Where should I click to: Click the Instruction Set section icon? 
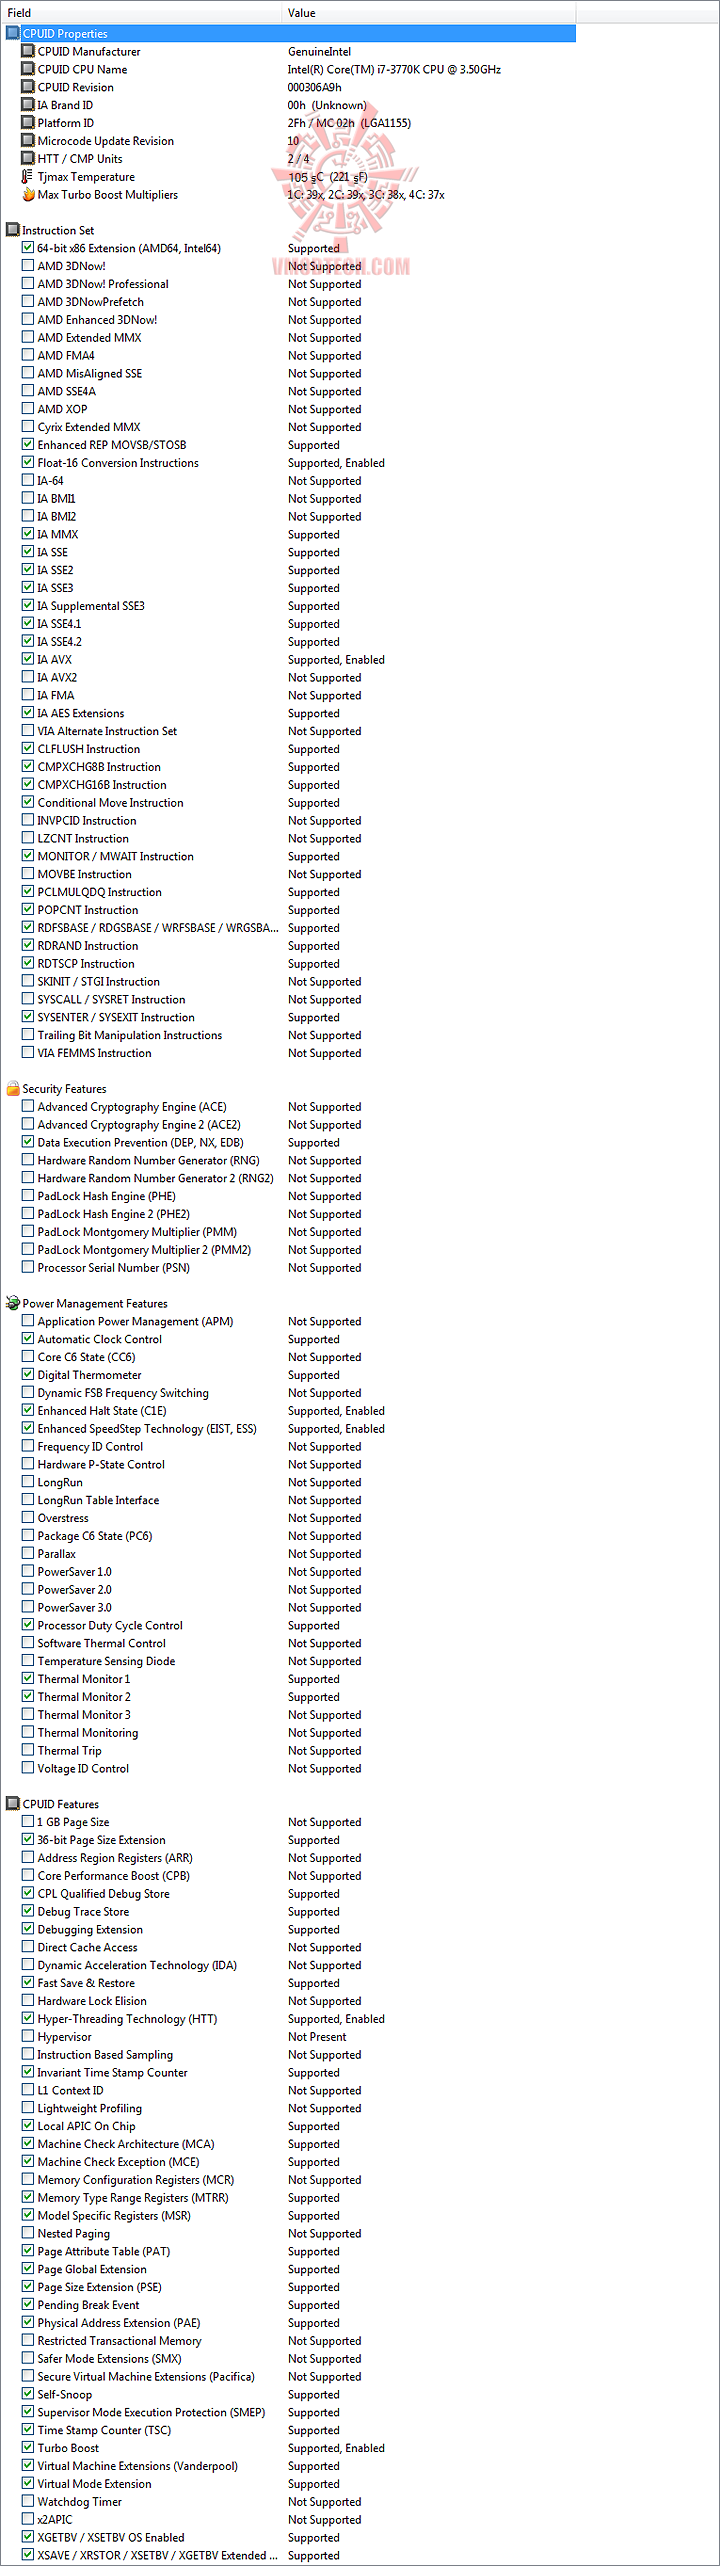pyautogui.click(x=13, y=230)
